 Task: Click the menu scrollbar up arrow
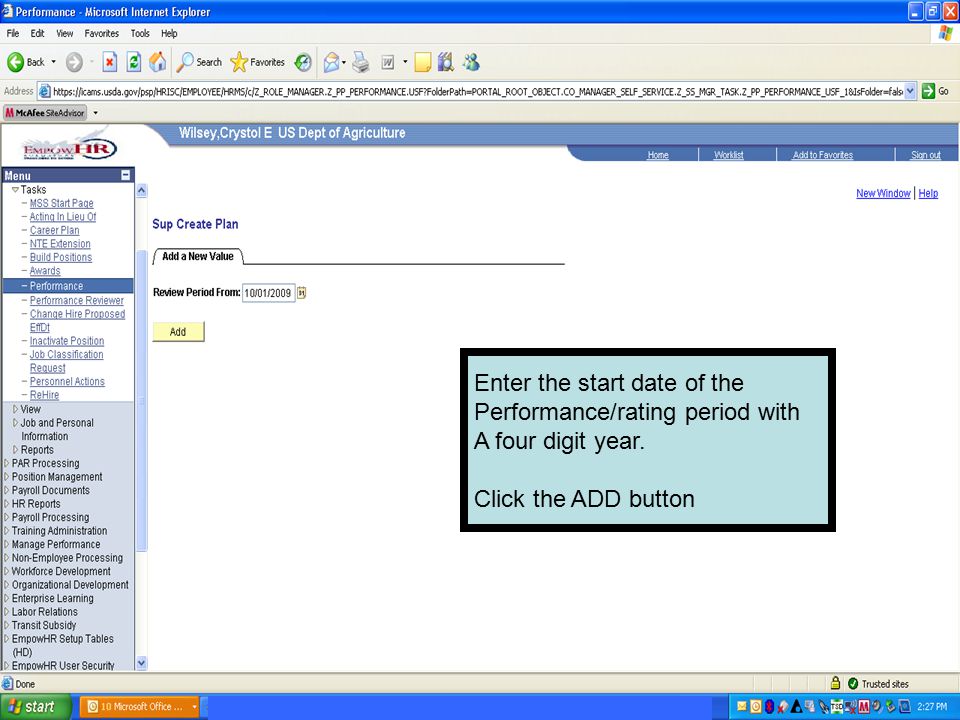pyautogui.click(x=141, y=190)
